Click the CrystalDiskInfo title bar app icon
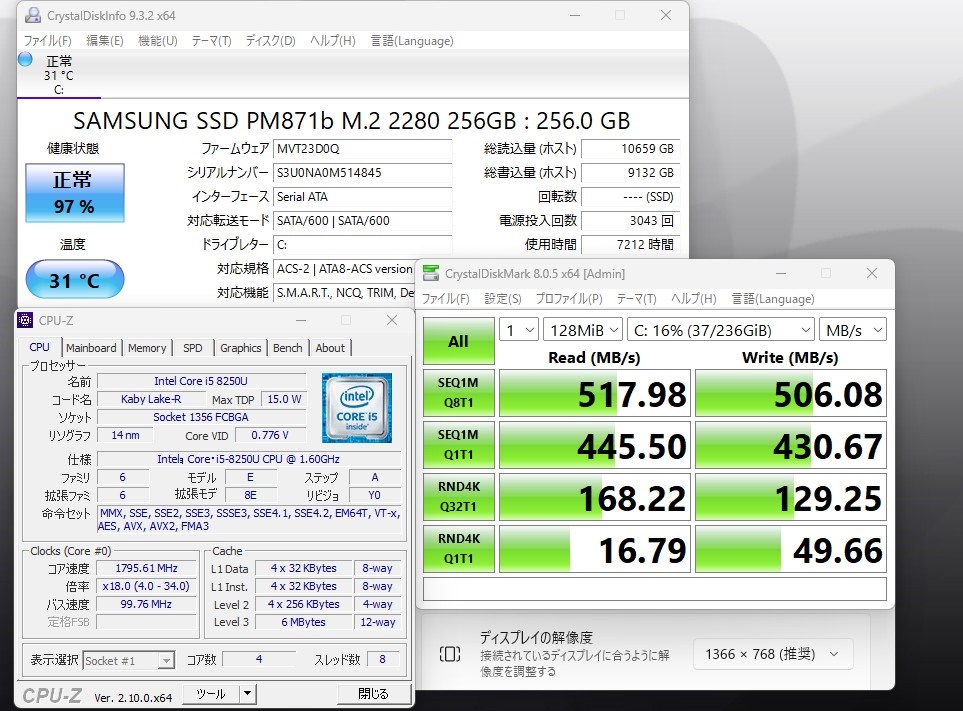Viewport: 963px width, 711px height. pos(33,15)
